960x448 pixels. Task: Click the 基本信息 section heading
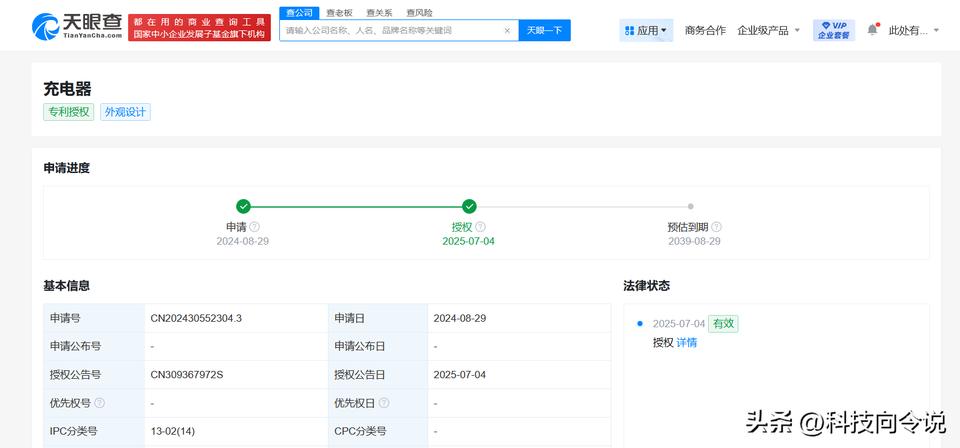[x=67, y=286]
